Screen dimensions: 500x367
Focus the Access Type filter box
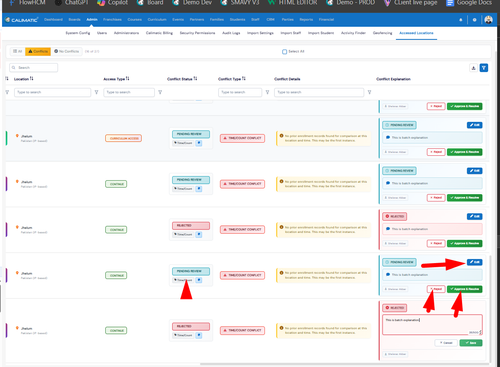pos(129,92)
